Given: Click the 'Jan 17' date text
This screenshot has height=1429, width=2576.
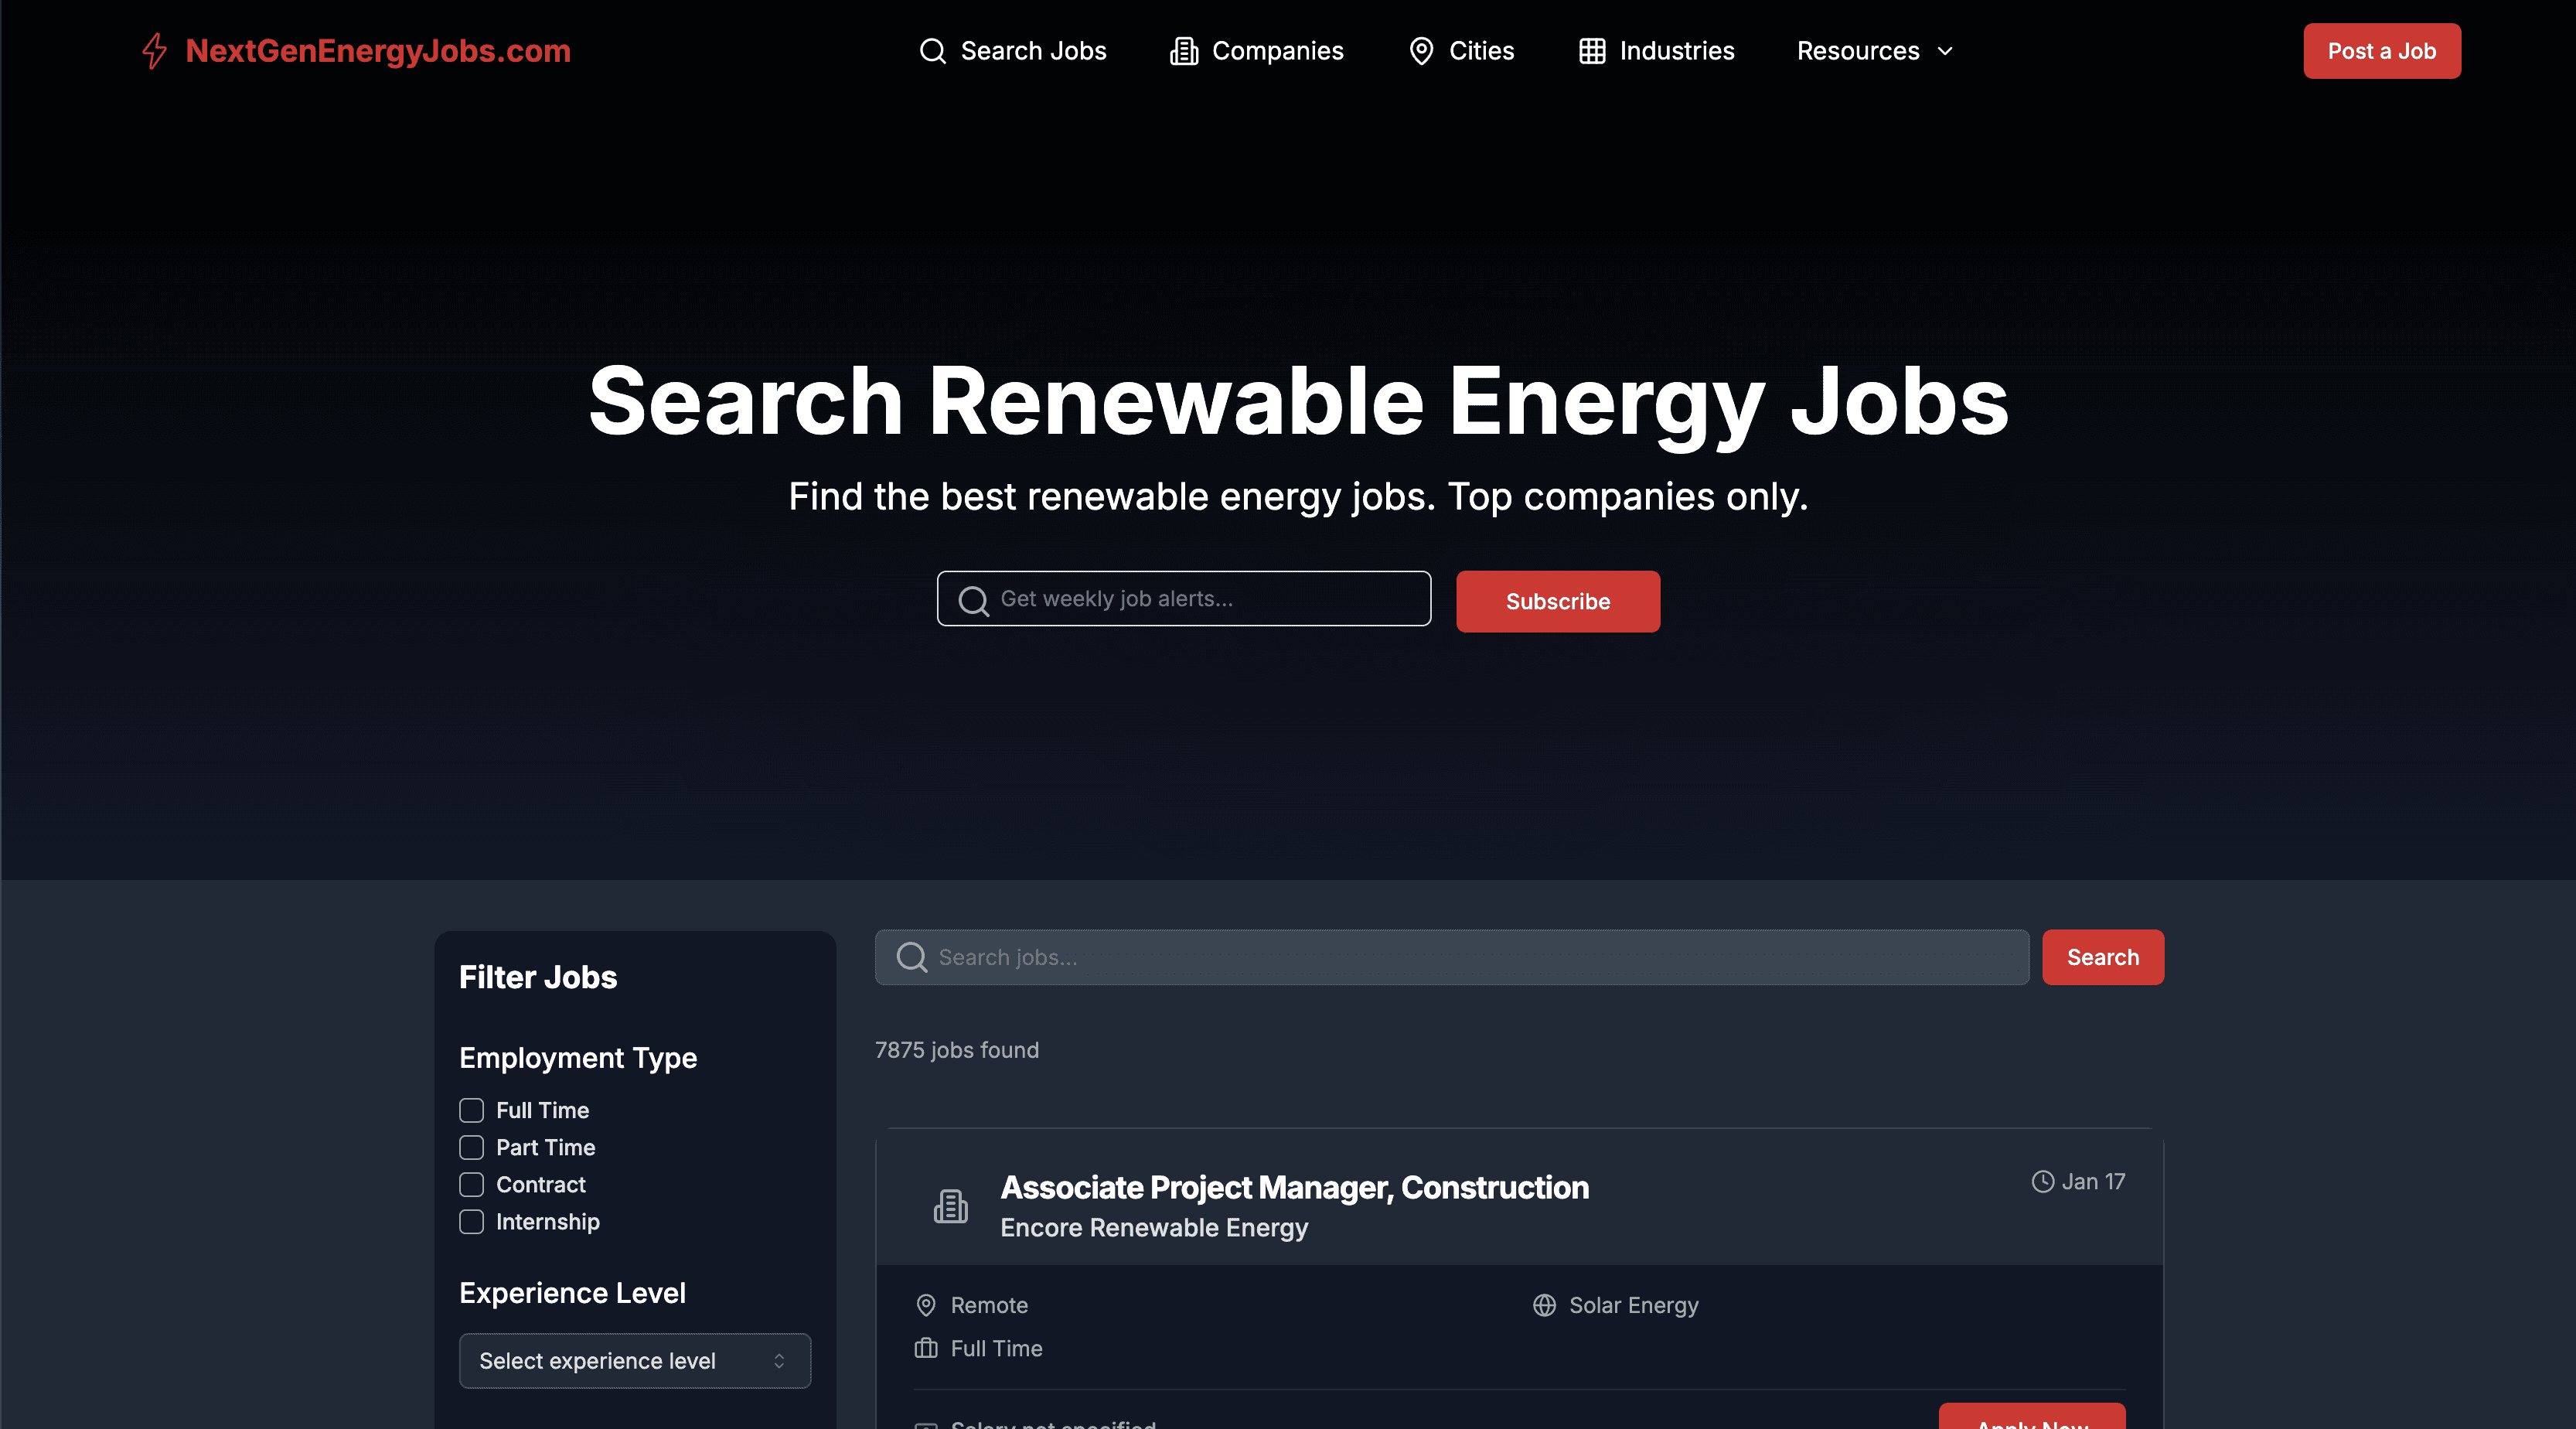Looking at the screenshot, I should pos(2093,1181).
